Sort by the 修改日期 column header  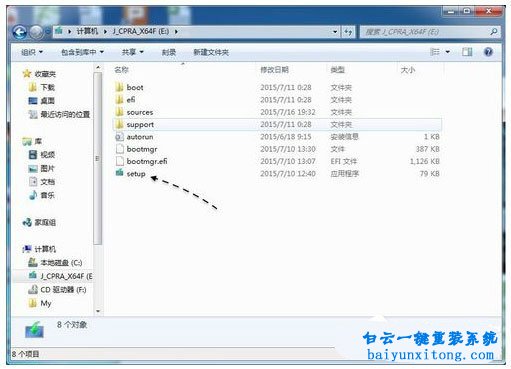click(x=274, y=70)
